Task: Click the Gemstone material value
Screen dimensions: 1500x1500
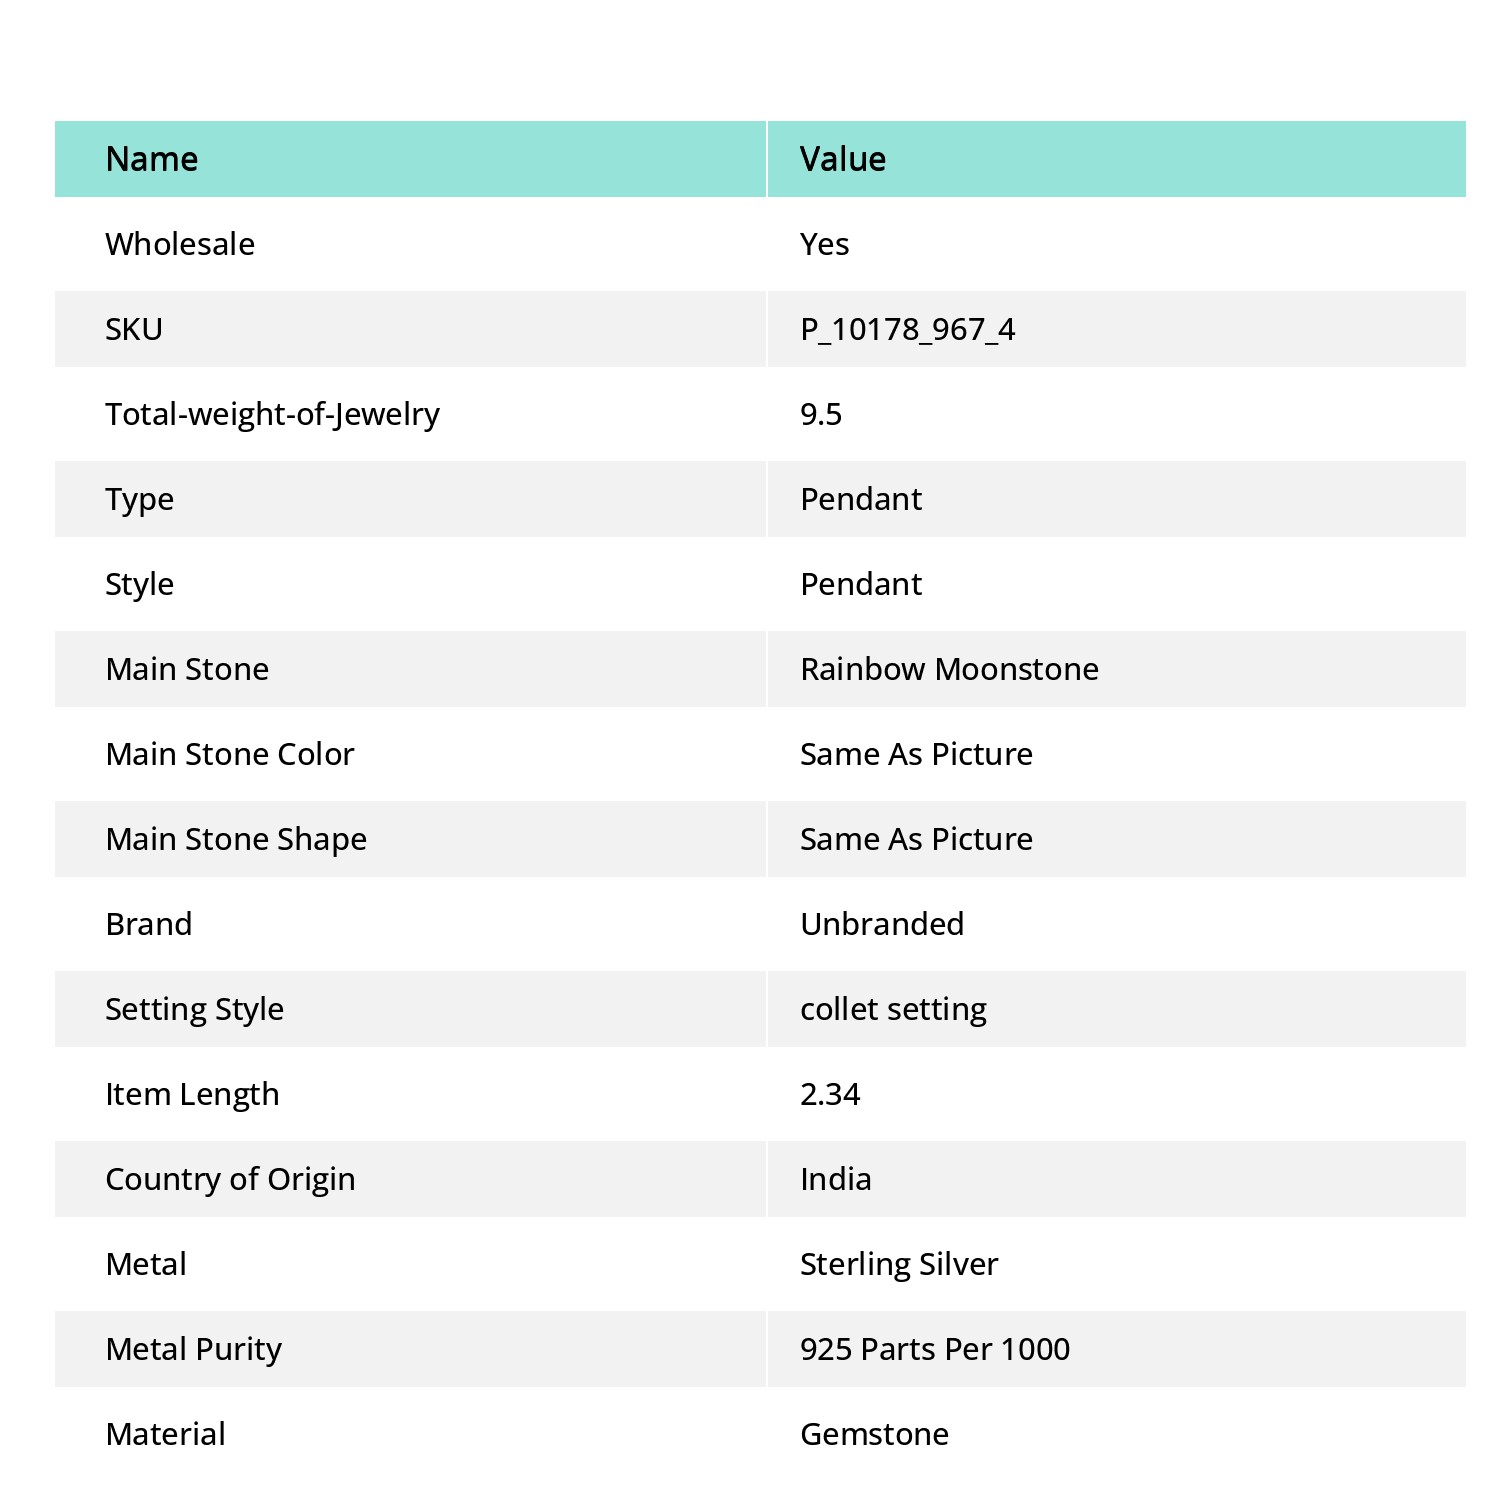Action: 874,1434
